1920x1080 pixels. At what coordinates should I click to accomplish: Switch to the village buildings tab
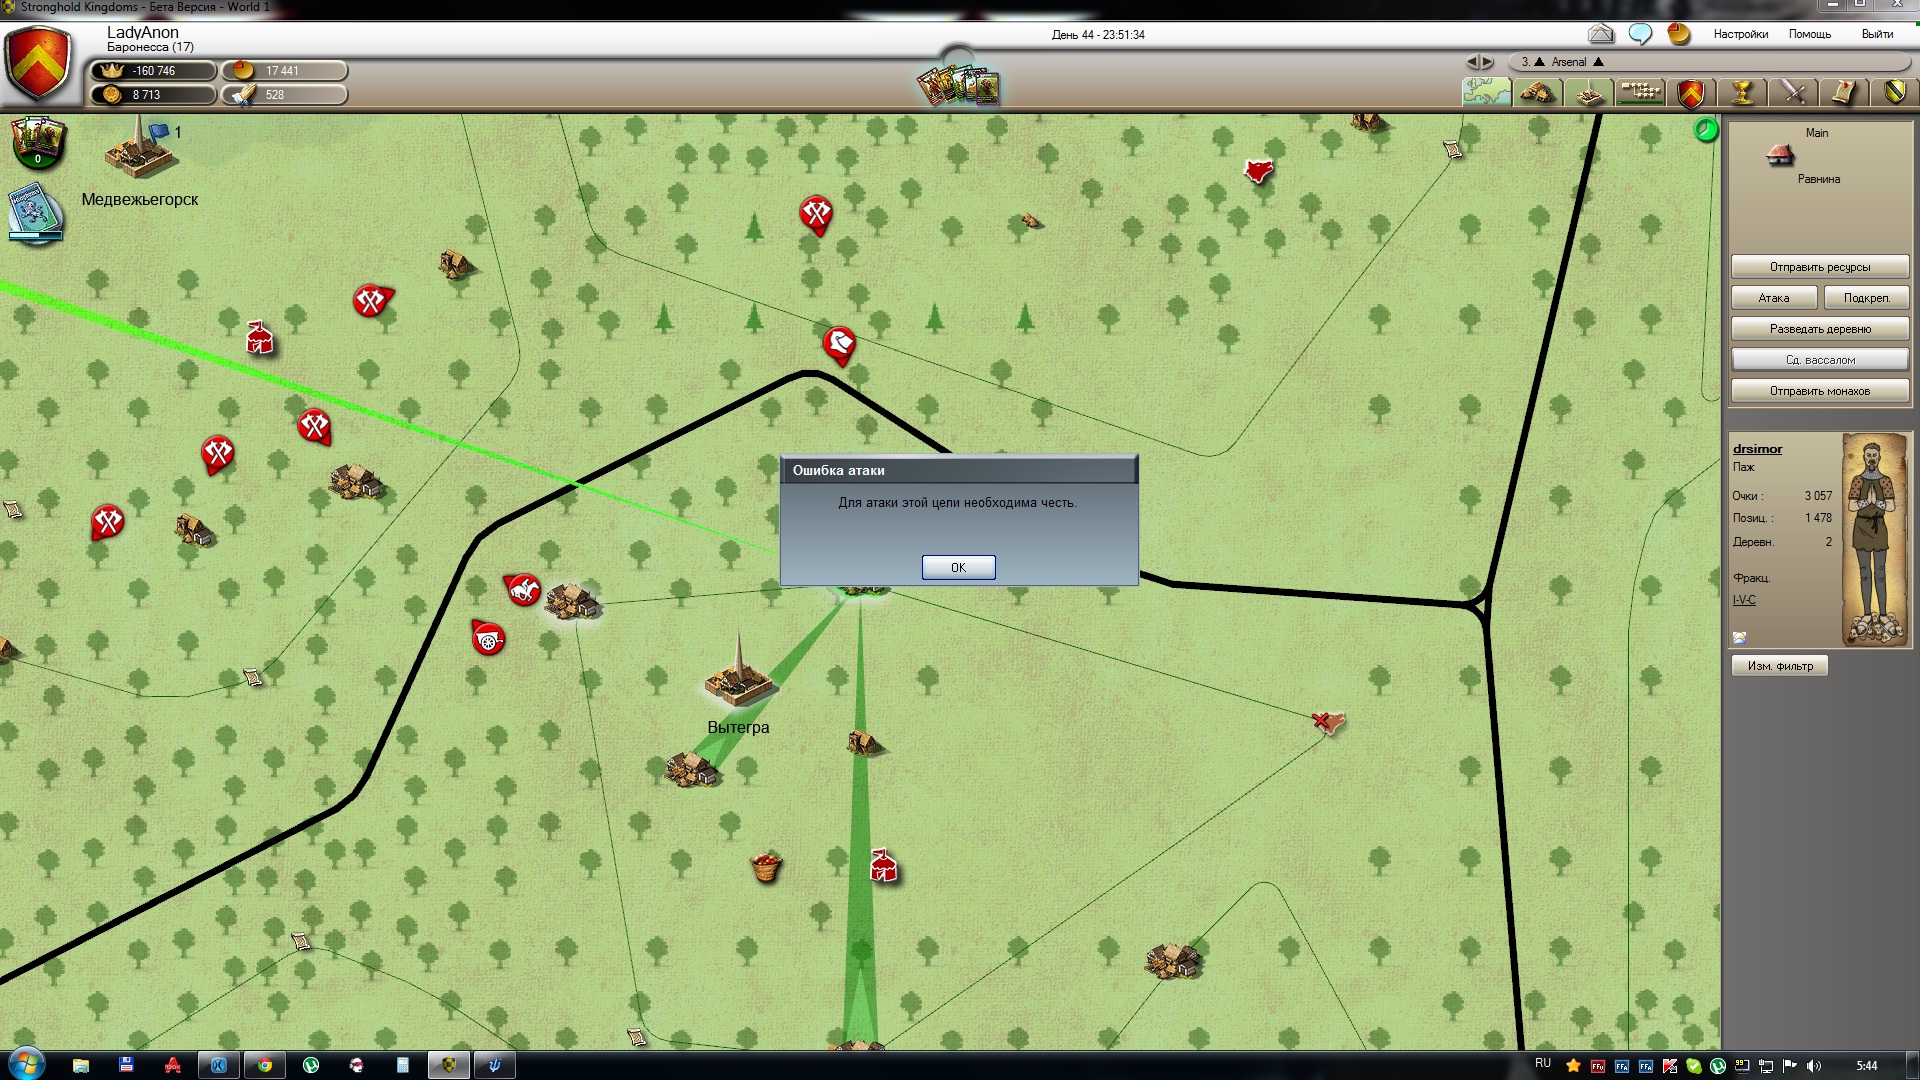click(1537, 93)
